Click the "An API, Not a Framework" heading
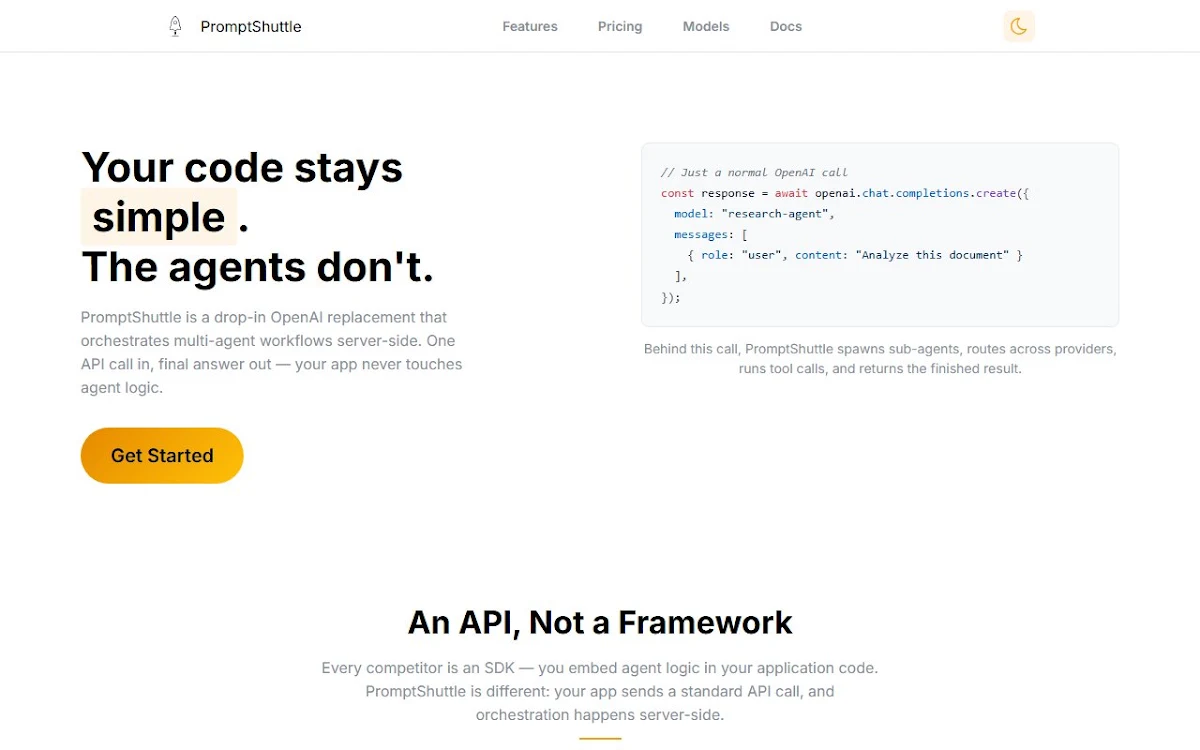Image resolution: width=1200 pixels, height=750 pixels. coord(600,622)
